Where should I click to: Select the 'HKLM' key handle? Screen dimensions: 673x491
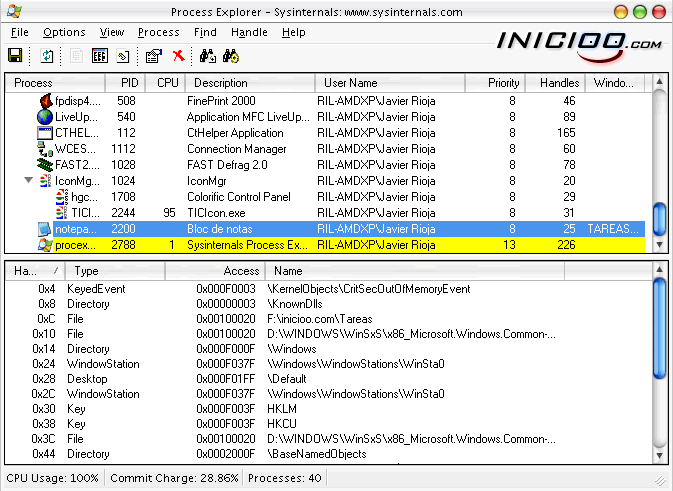pos(282,409)
